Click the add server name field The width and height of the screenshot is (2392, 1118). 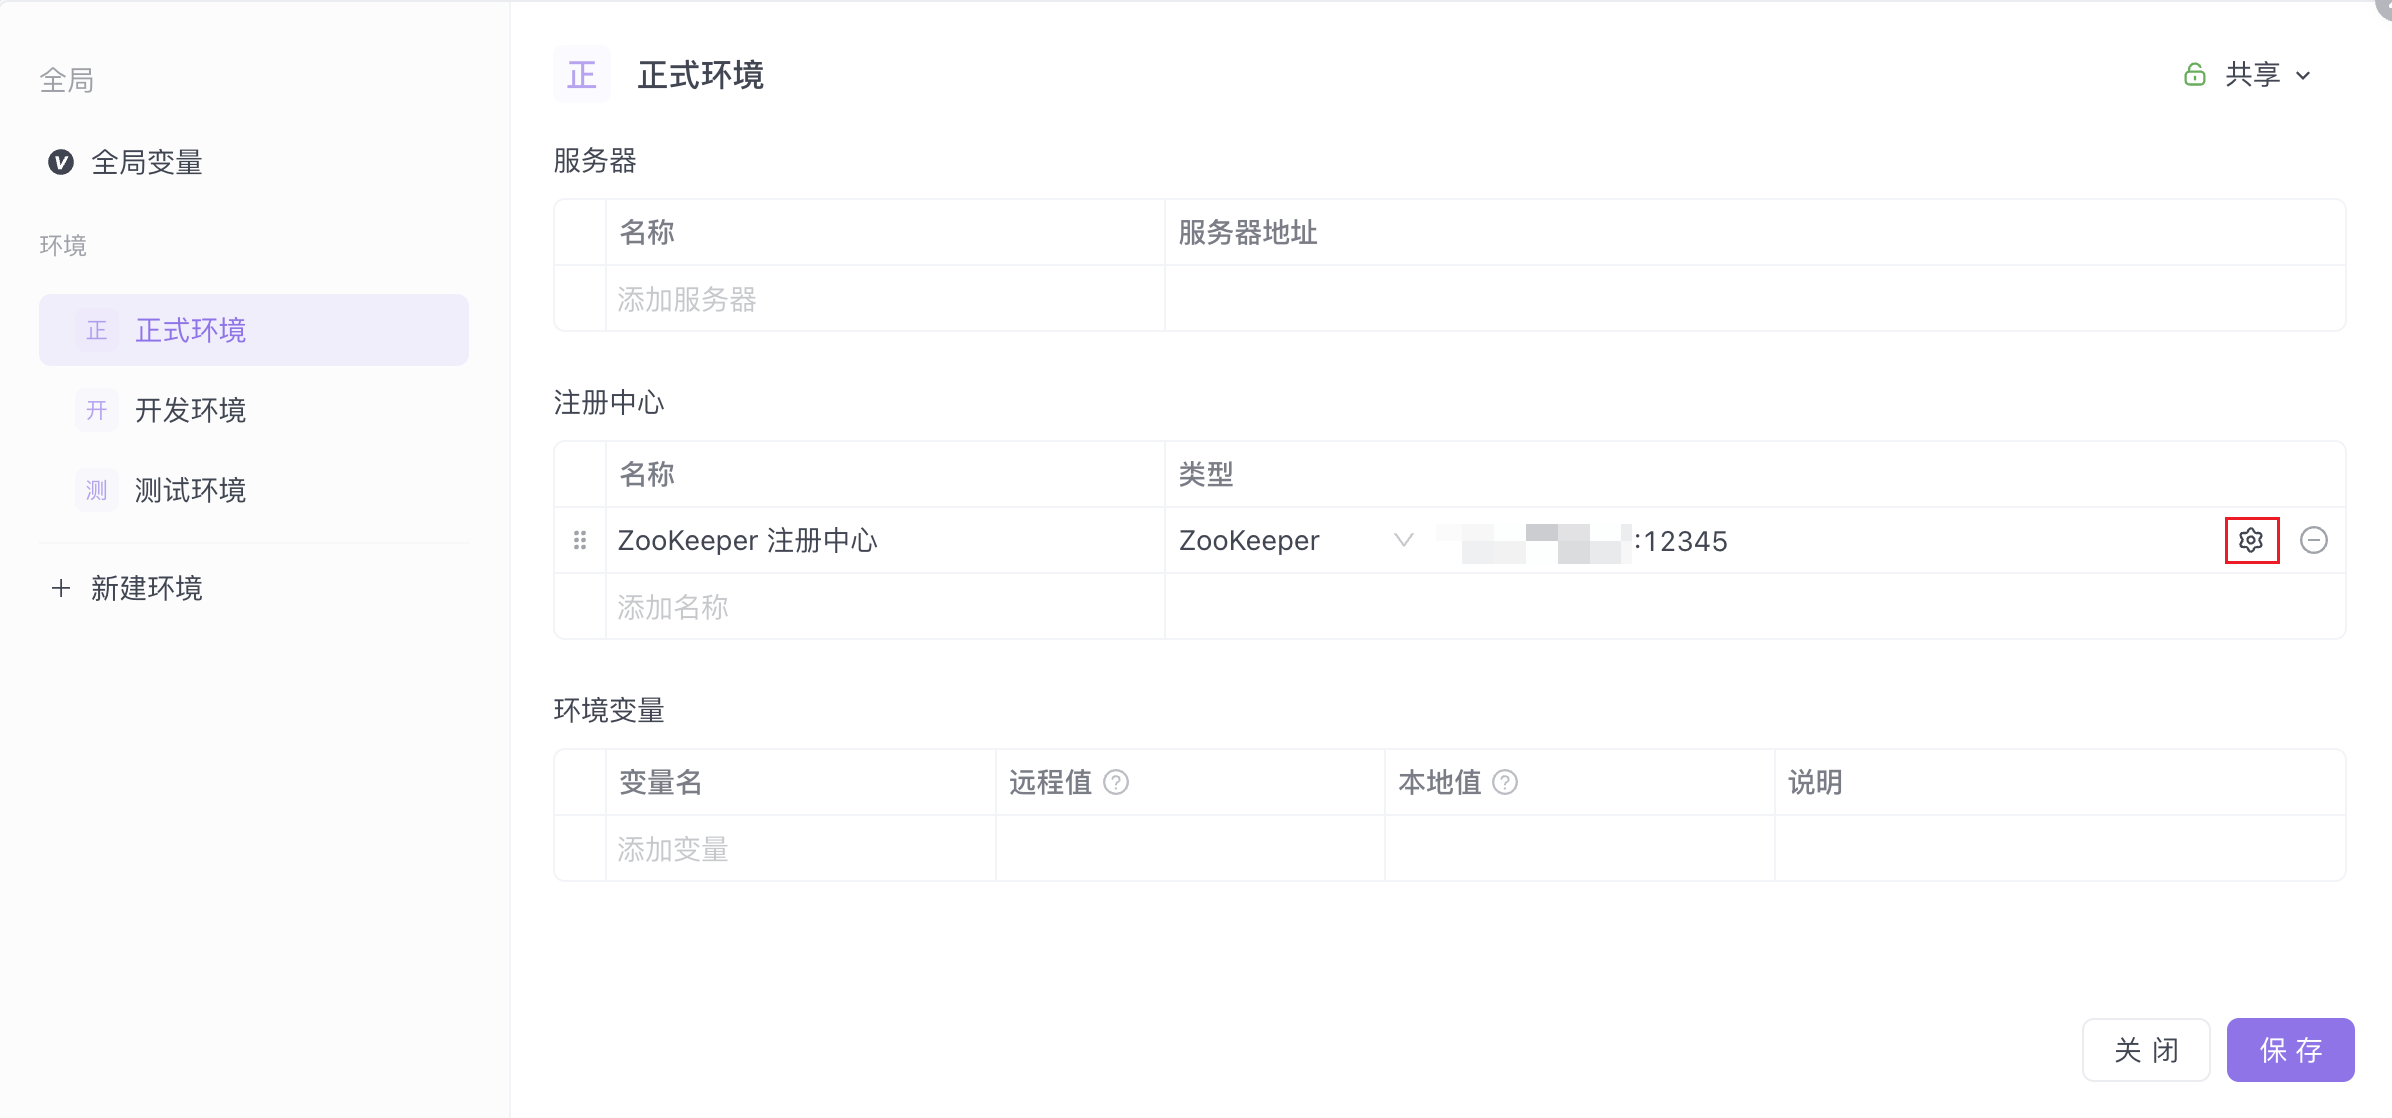tap(880, 299)
